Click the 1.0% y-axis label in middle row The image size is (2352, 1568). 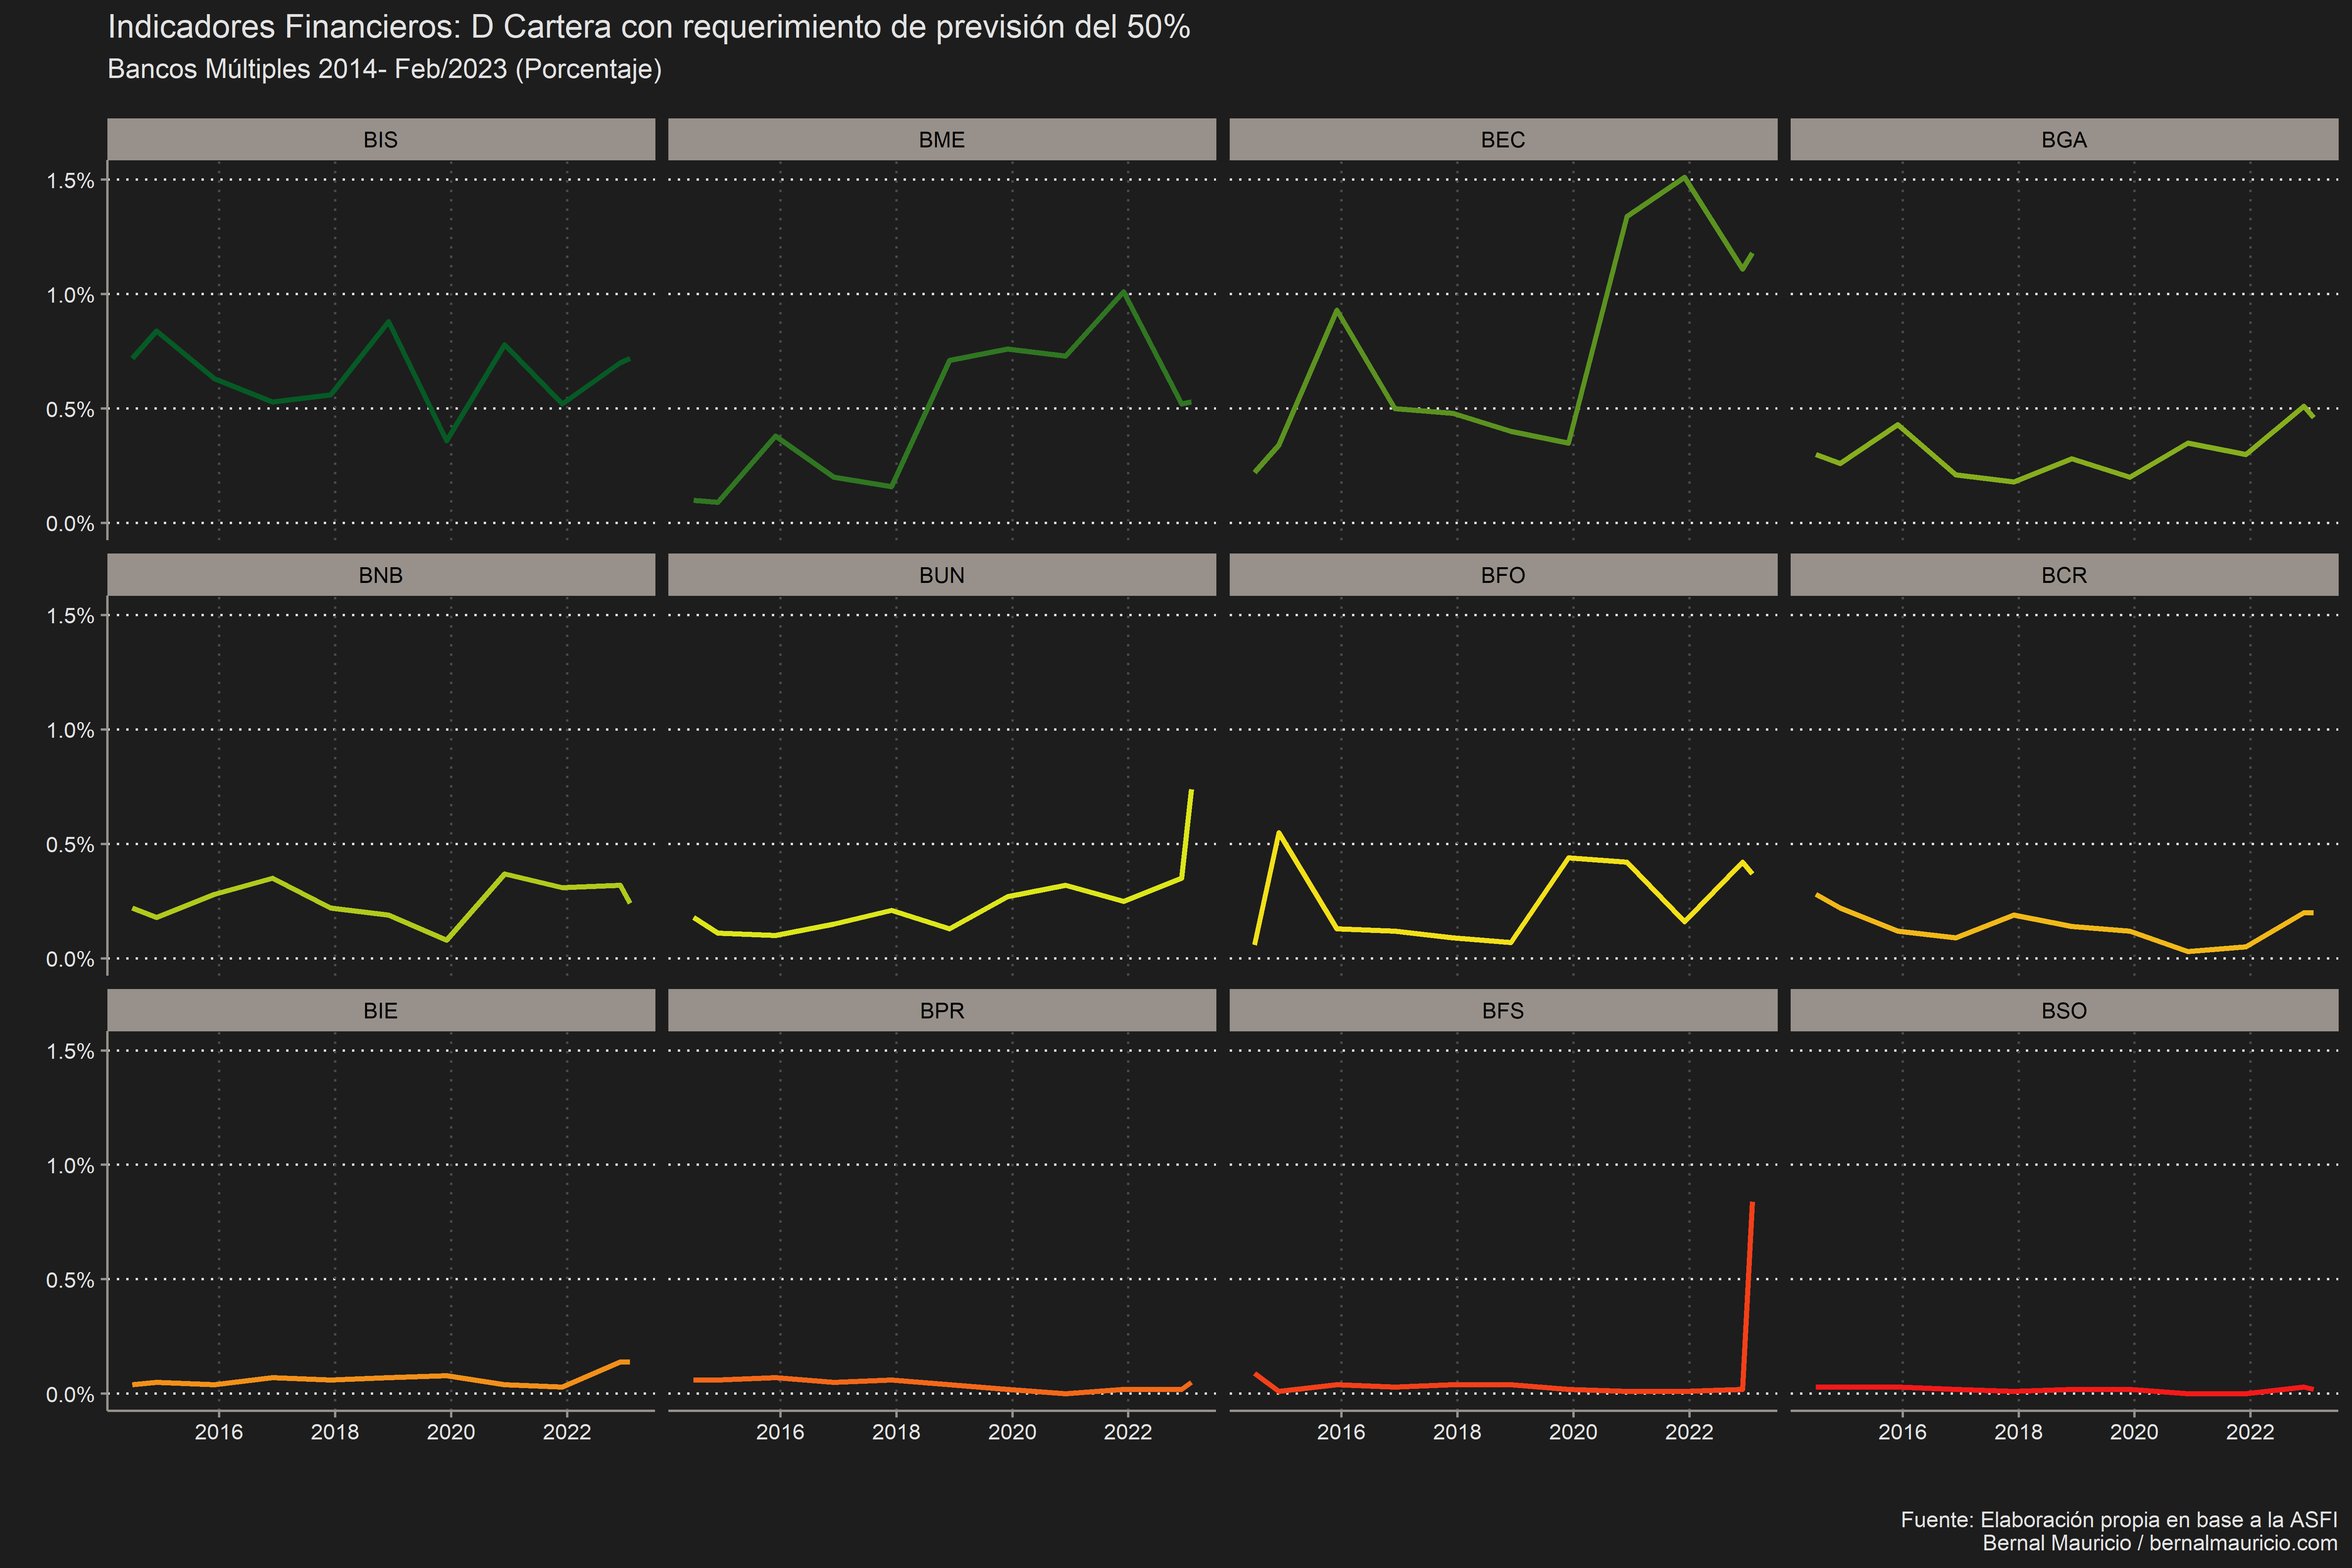70,730
